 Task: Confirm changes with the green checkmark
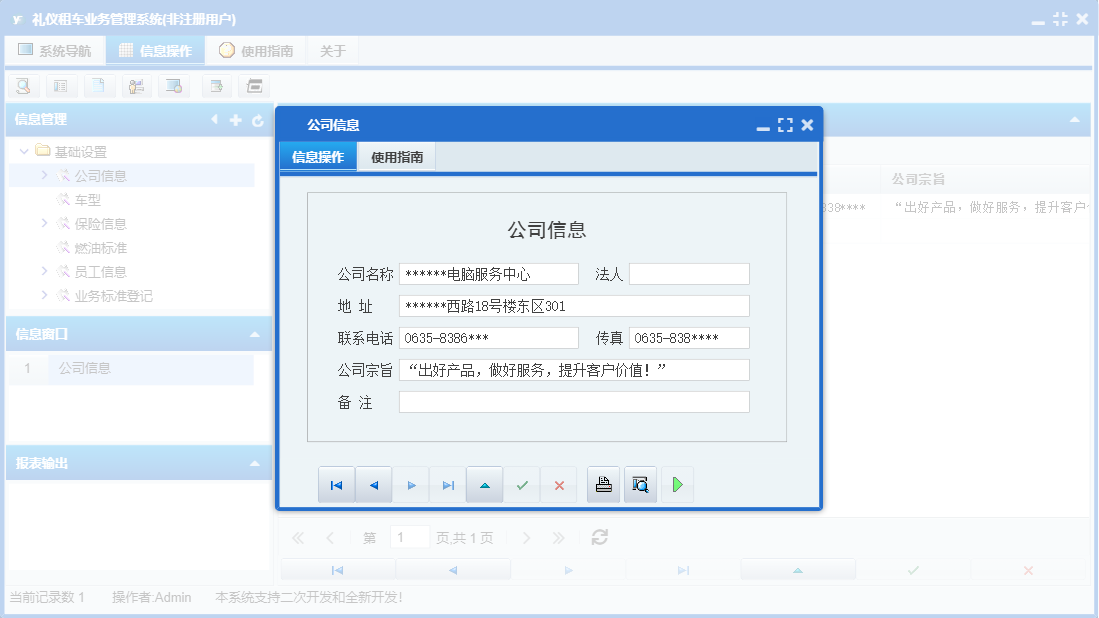[x=522, y=484]
